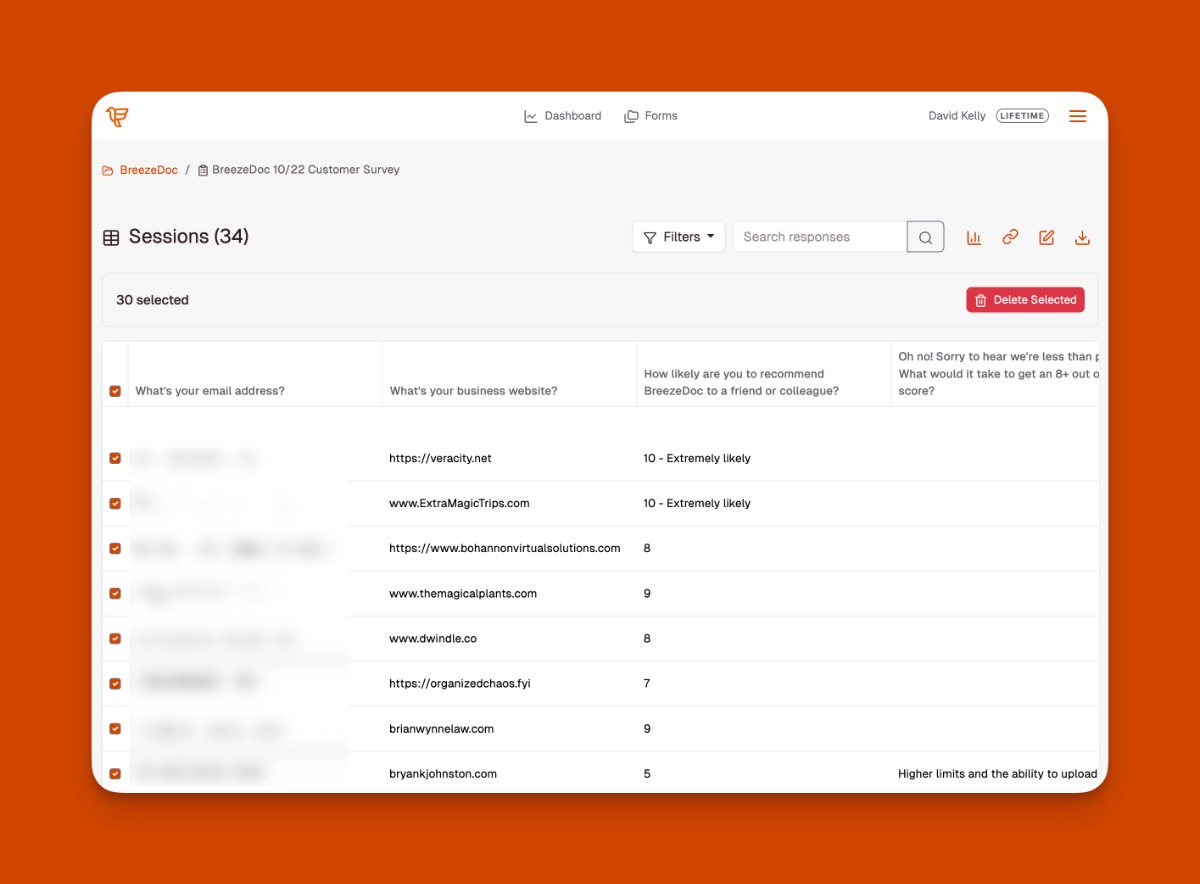The width and height of the screenshot is (1200, 884).
Task: Go to the Forms nav item
Action: [651, 116]
